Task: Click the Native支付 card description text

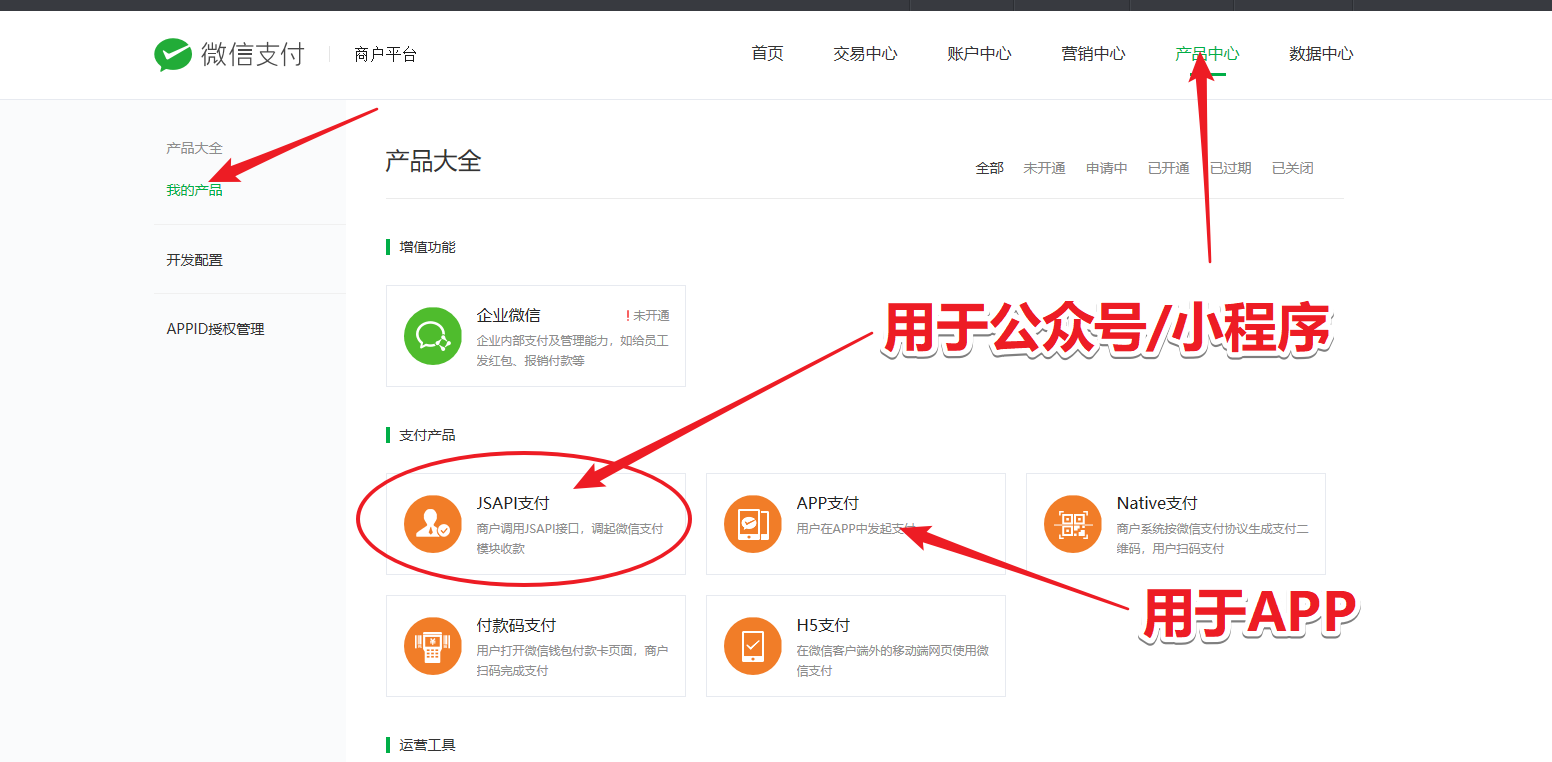Action: tap(1212, 538)
